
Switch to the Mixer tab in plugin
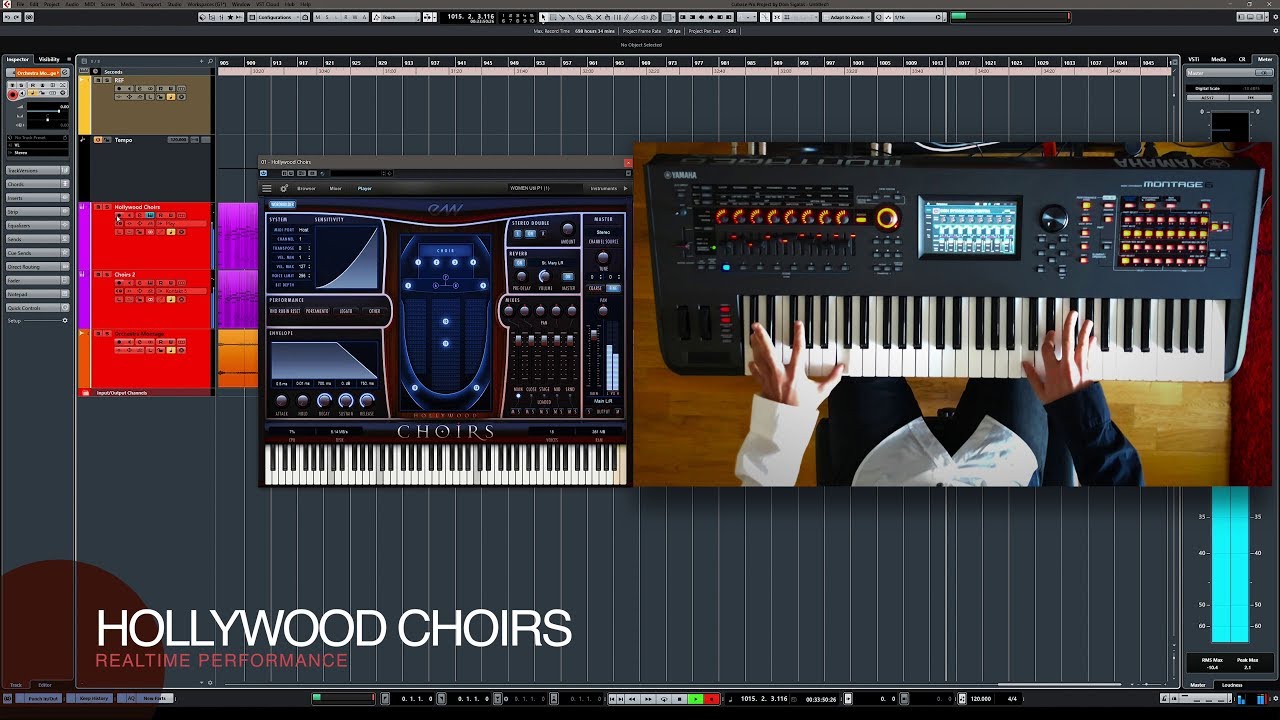[336, 188]
